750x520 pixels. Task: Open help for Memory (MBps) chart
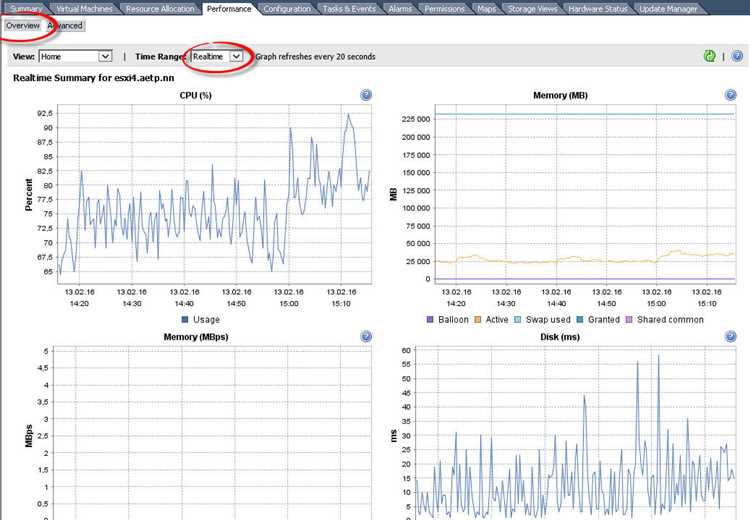[366, 336]
